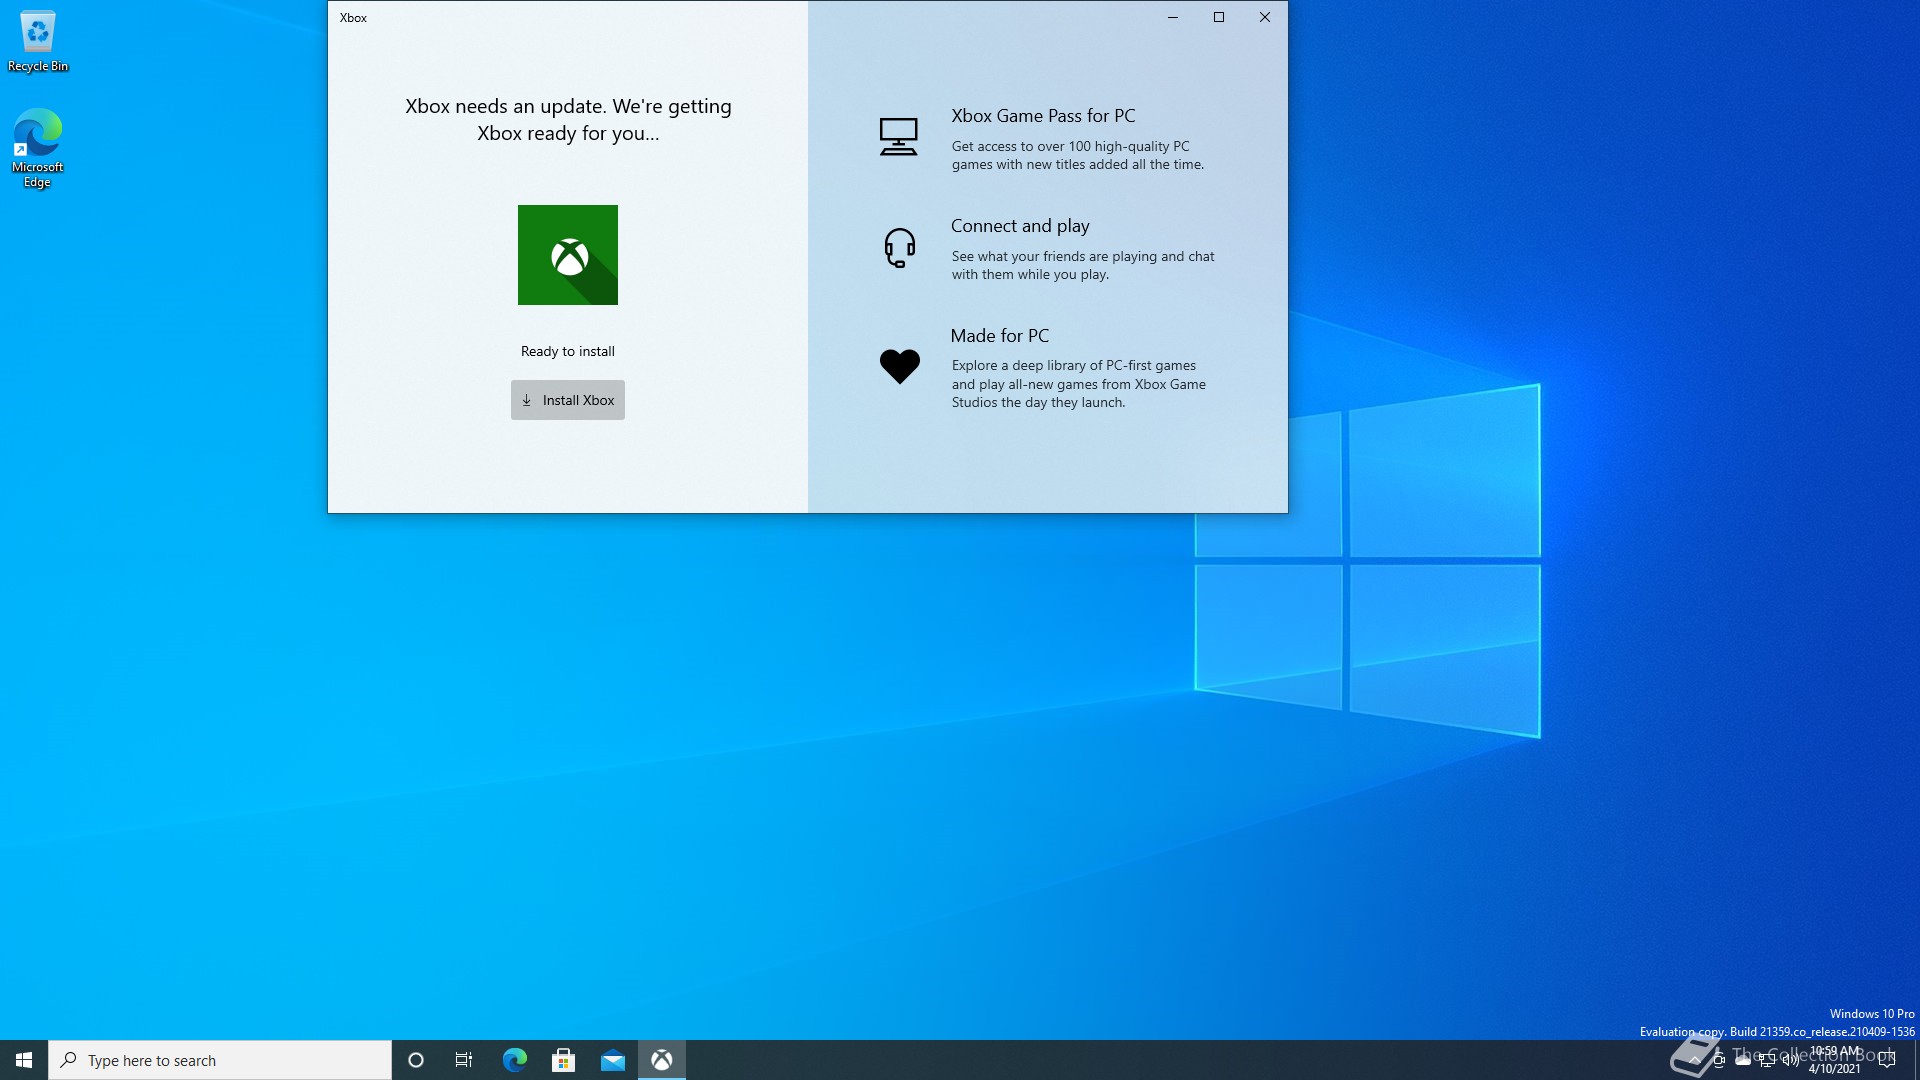Open the Windows Start menu

click(x=24, y=1060)
